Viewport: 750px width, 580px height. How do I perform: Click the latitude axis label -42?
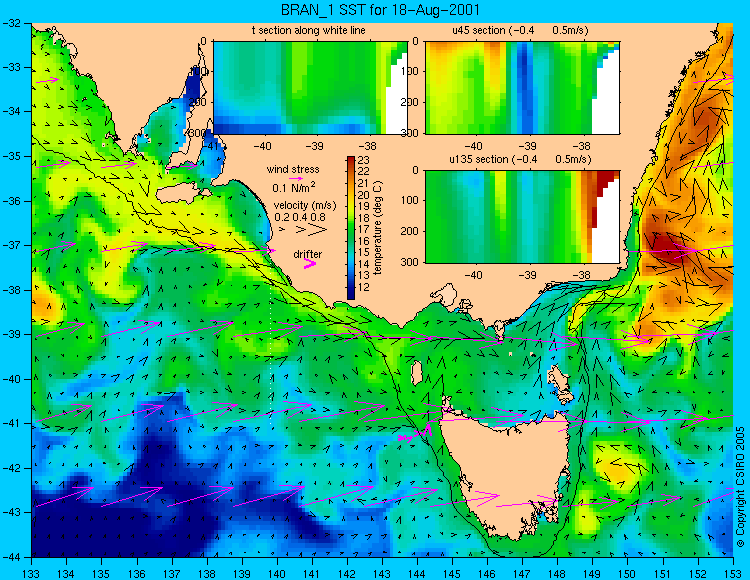[12, 468]
